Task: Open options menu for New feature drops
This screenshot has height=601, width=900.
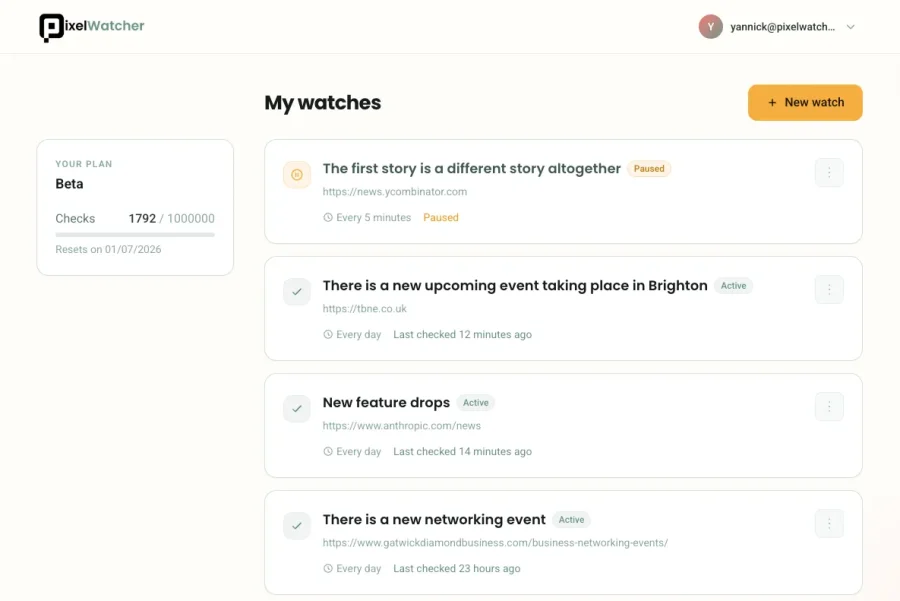Action: (829, 407)
